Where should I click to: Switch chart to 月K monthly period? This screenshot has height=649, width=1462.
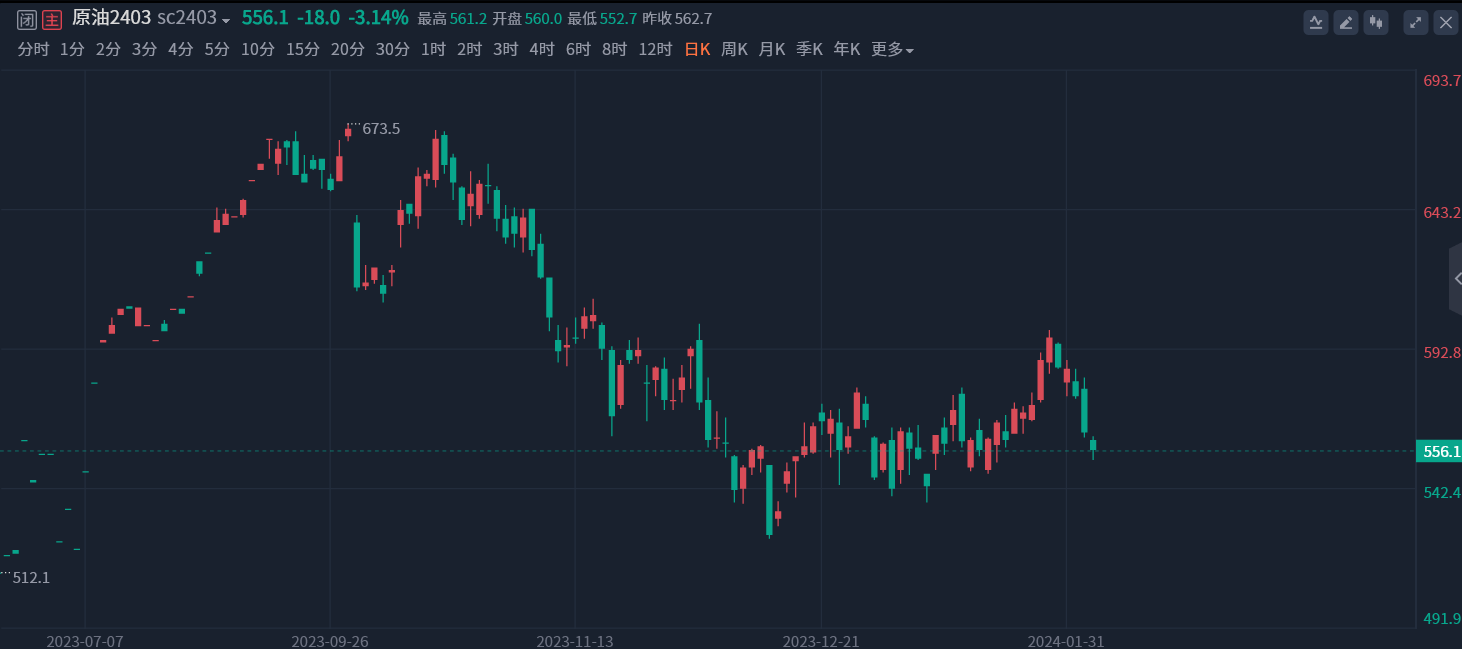(x=771, y=49)
